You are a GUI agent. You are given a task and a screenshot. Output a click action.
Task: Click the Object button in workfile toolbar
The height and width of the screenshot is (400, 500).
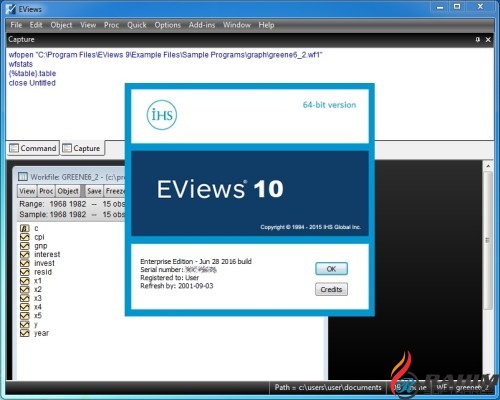click(x=68, y=191)
